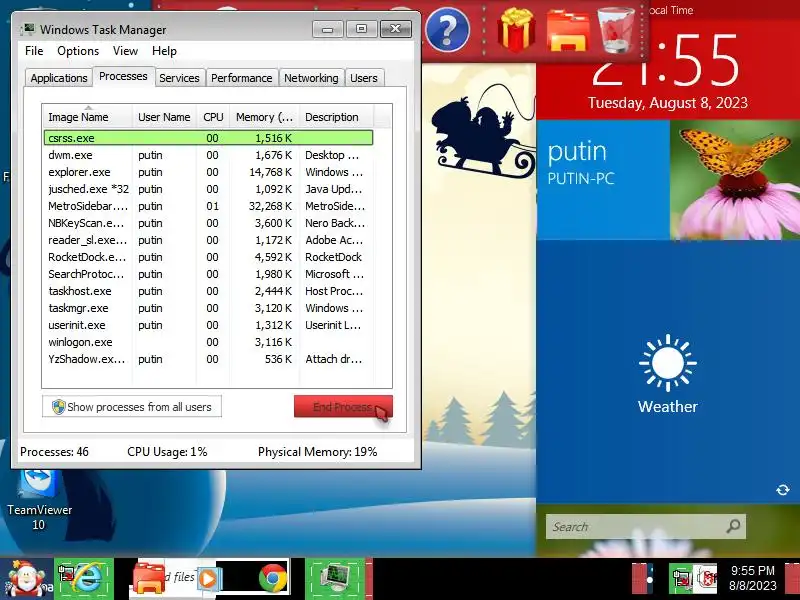Sort by User Name column header
The image size is (800, 600).
[164, 117]
